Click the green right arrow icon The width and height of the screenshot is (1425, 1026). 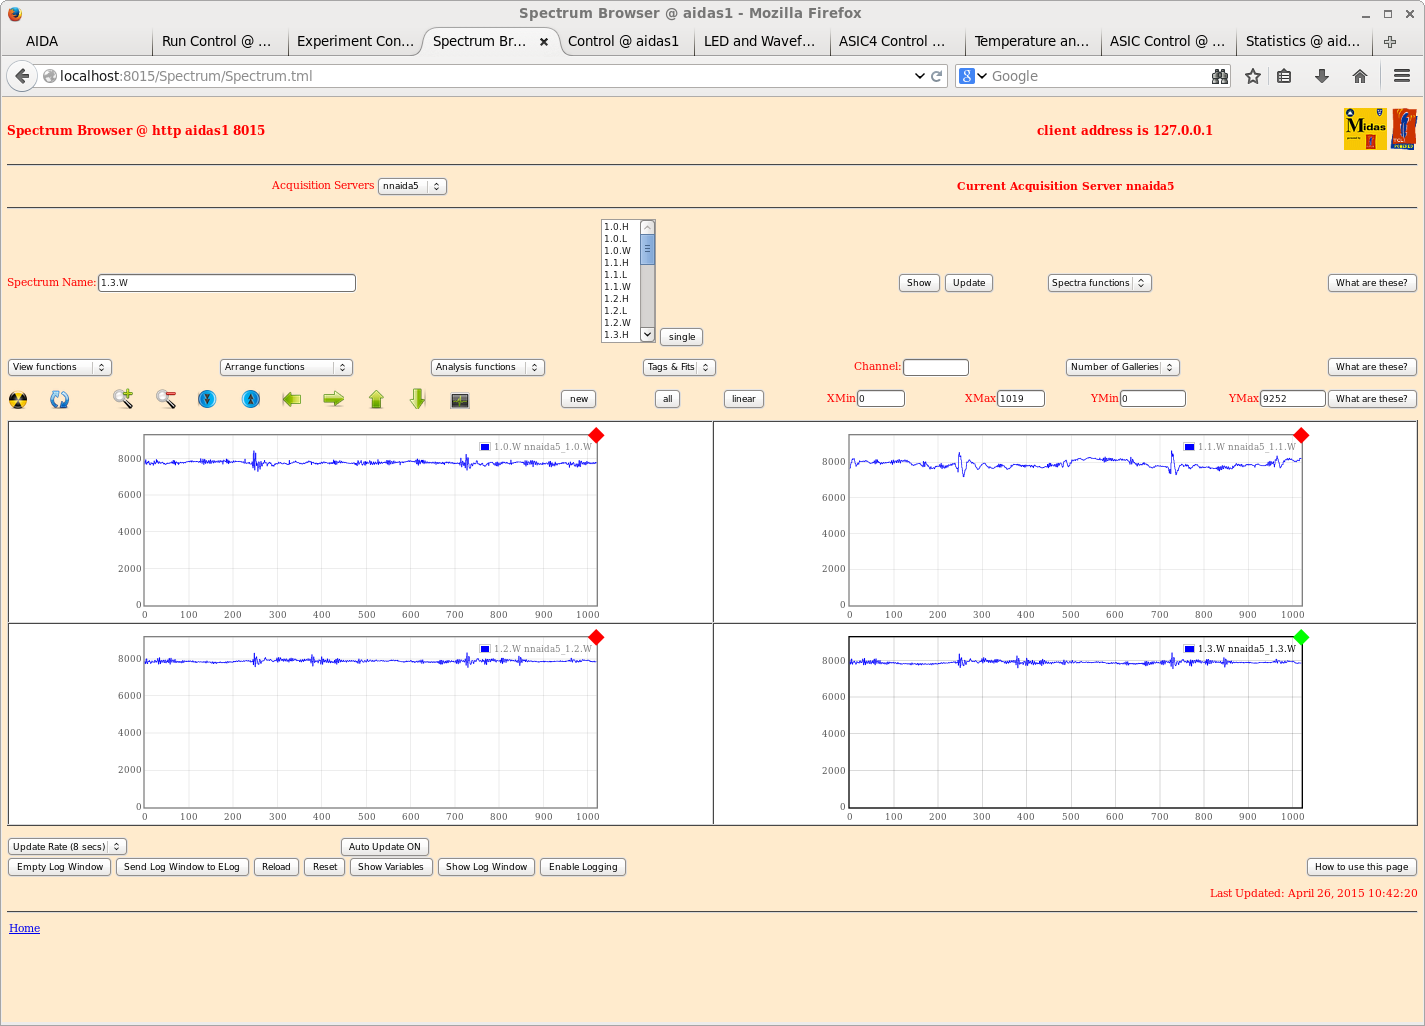[334, 399]
